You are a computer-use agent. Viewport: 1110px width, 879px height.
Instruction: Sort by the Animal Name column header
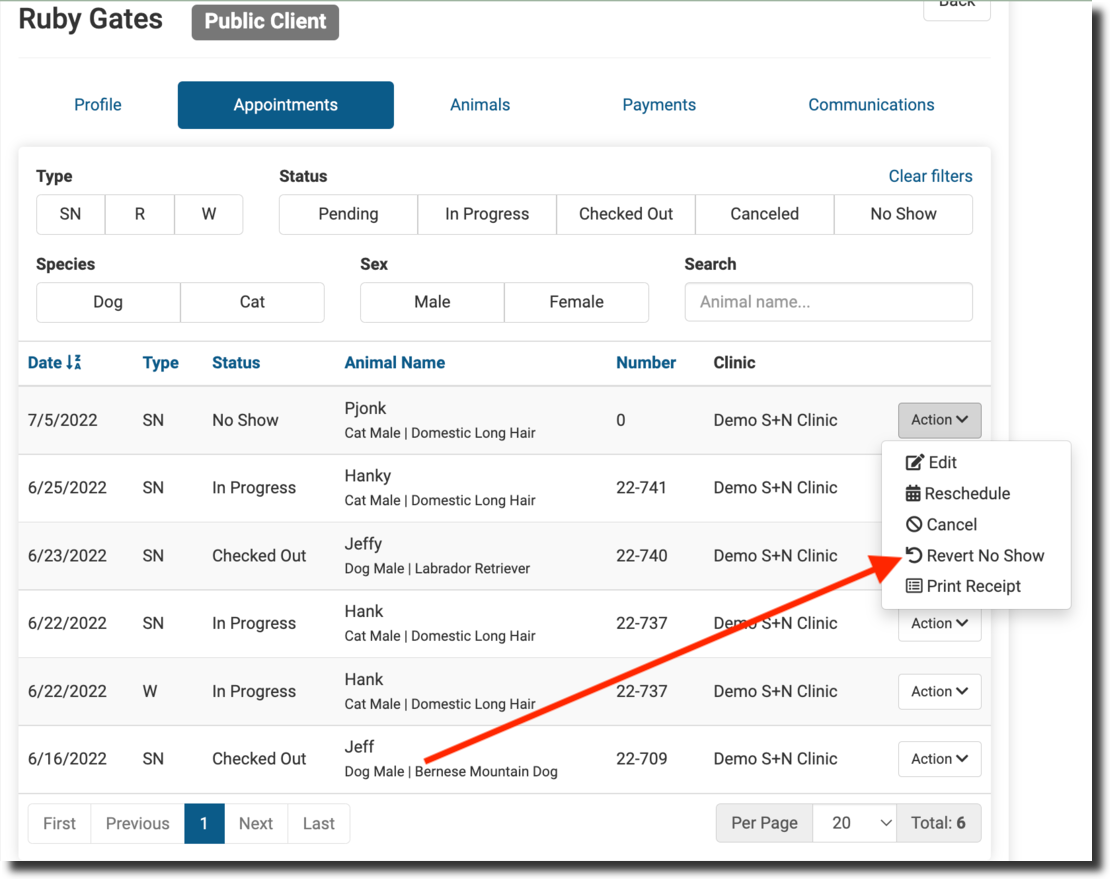pos(394,363)
